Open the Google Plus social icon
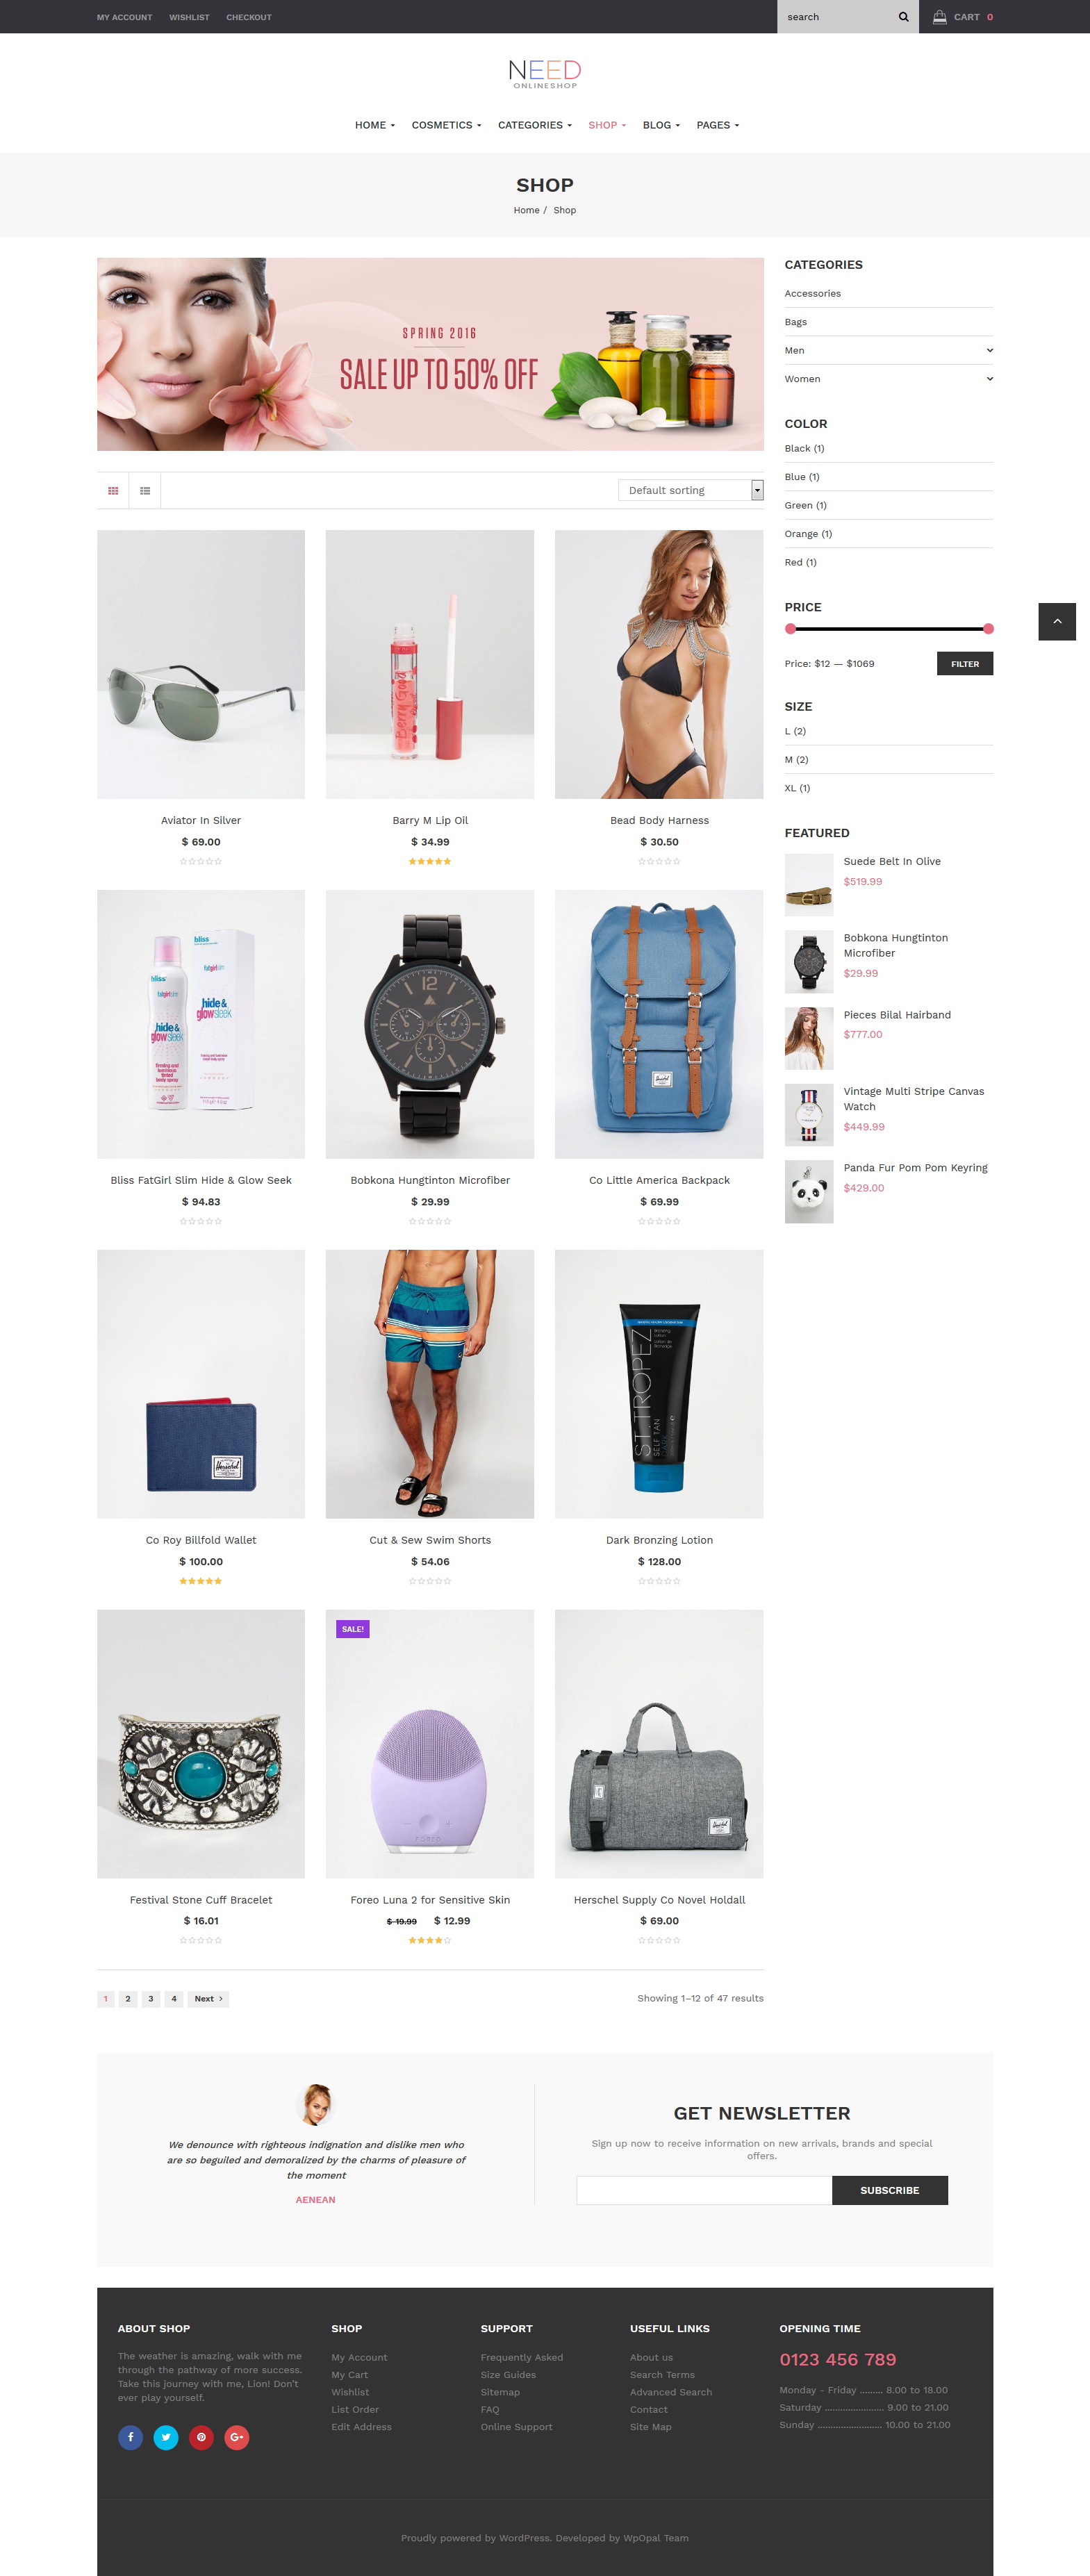 click(237, 2437)
